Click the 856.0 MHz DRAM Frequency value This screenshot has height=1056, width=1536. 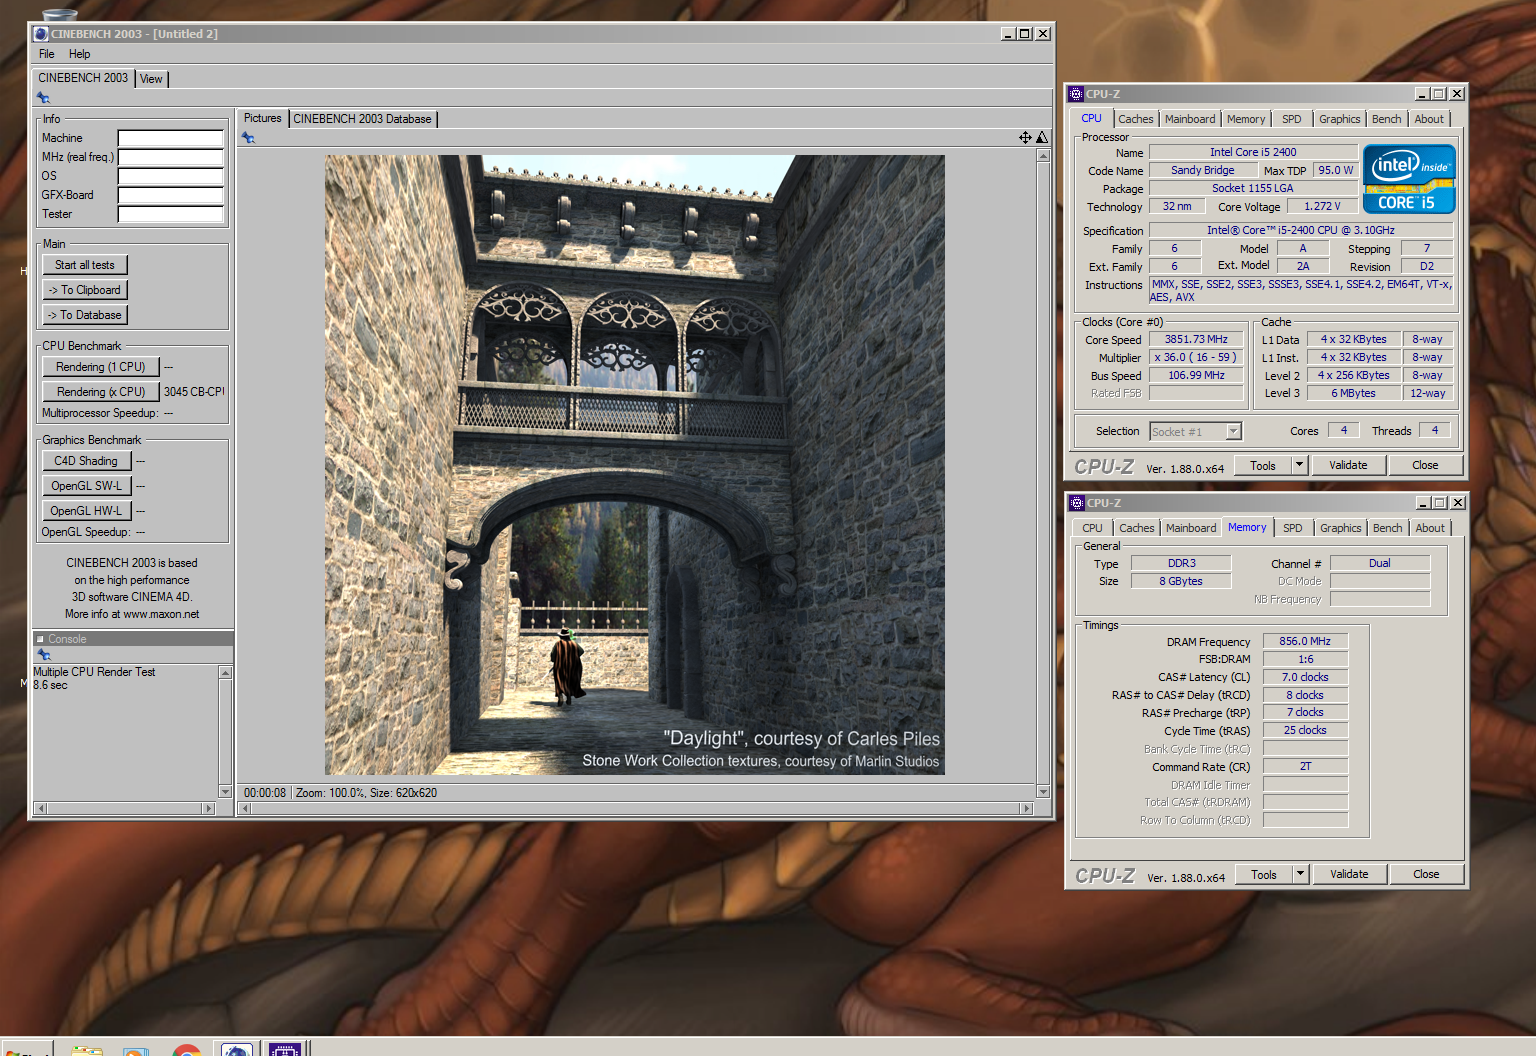(1305, 641)
